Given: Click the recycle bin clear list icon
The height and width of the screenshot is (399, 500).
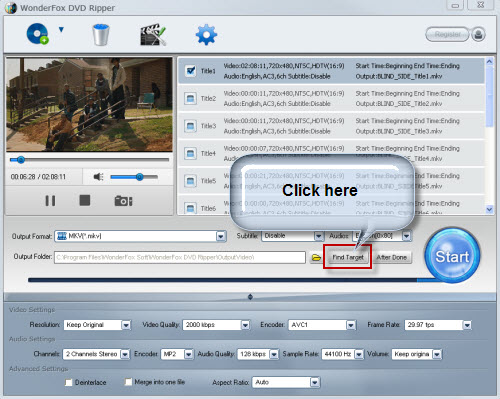Looking at the screenshot, I should pos(101,34).
